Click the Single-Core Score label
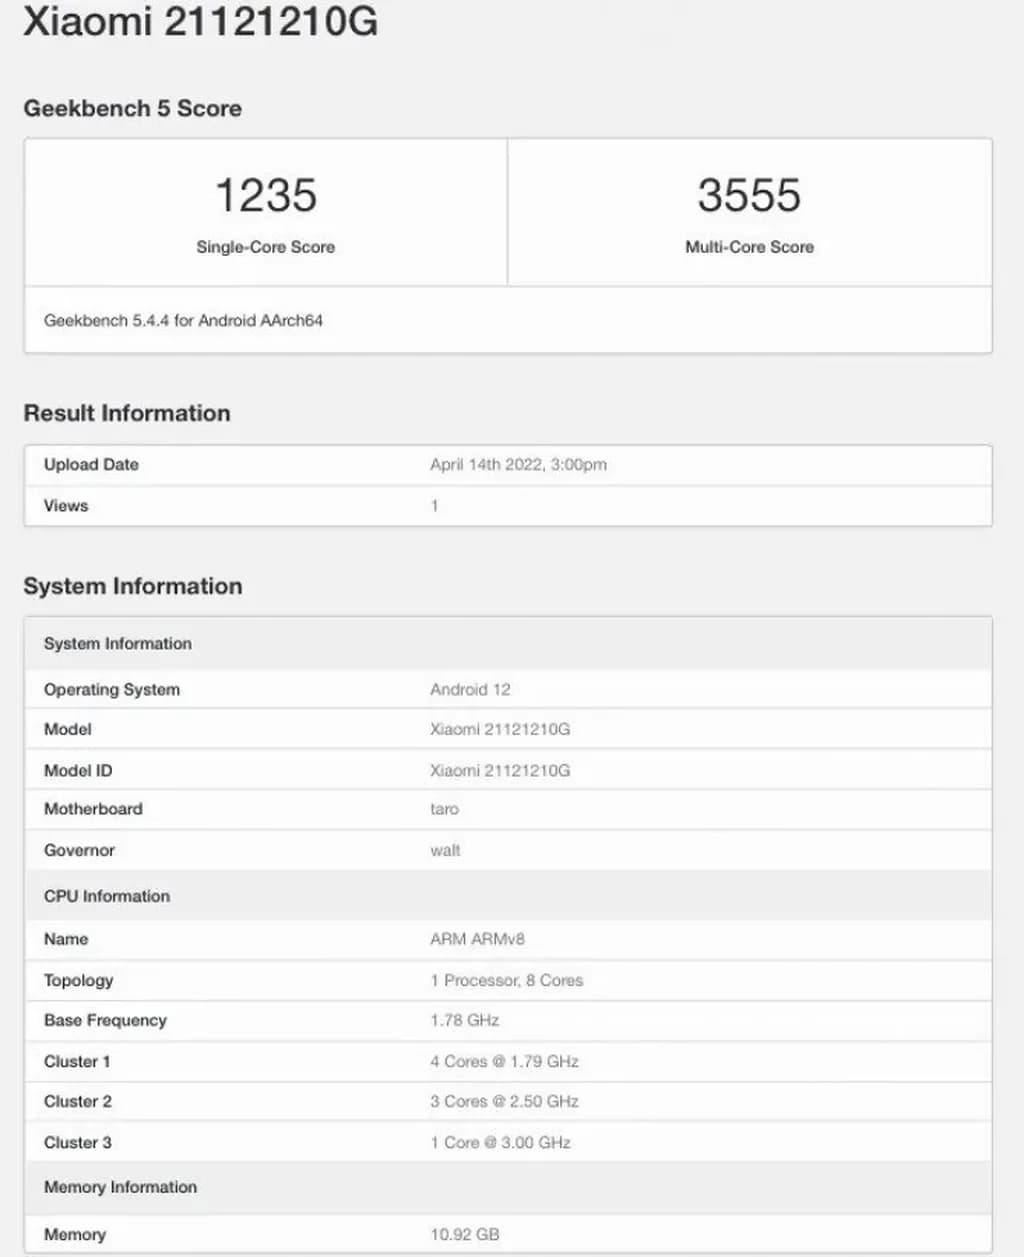 pyautogui.click(x=265, y=247)
